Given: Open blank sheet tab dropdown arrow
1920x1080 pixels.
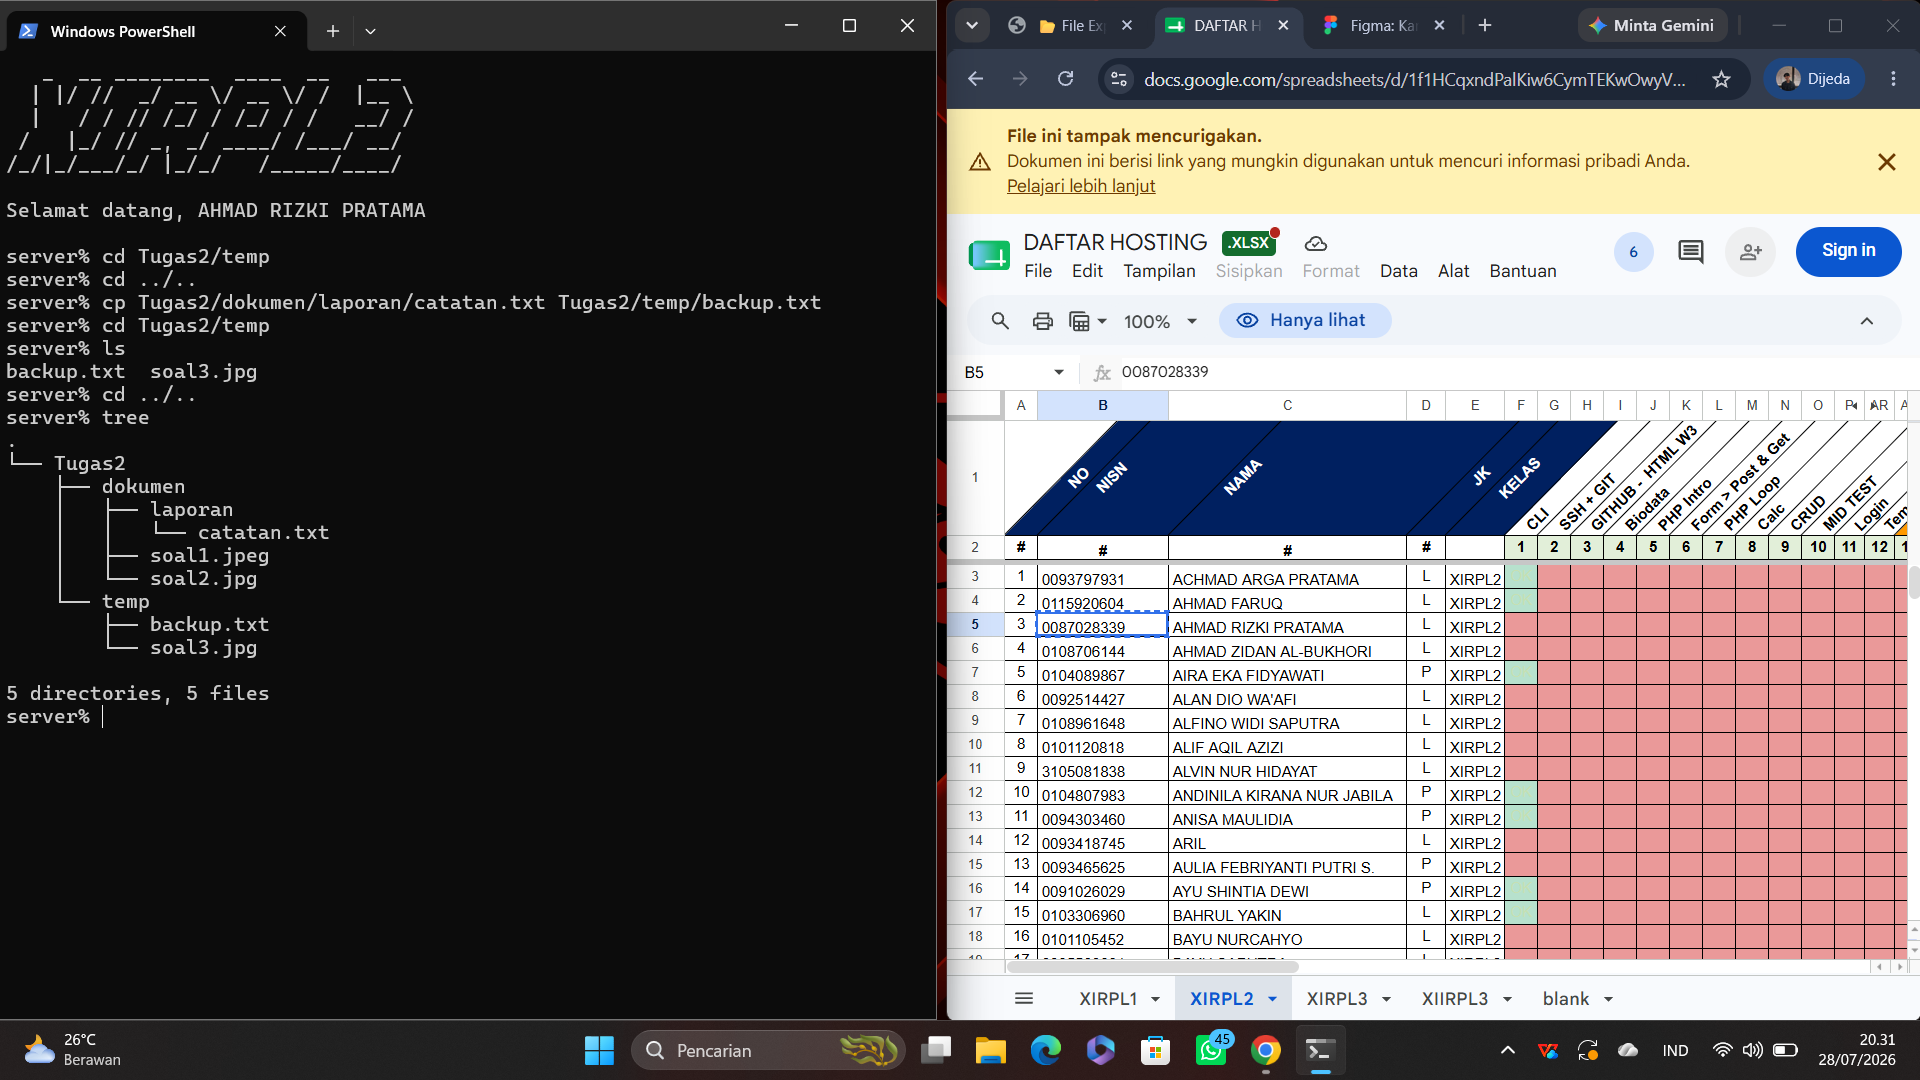Looking at the screenshot, I should pos(1609,999).
